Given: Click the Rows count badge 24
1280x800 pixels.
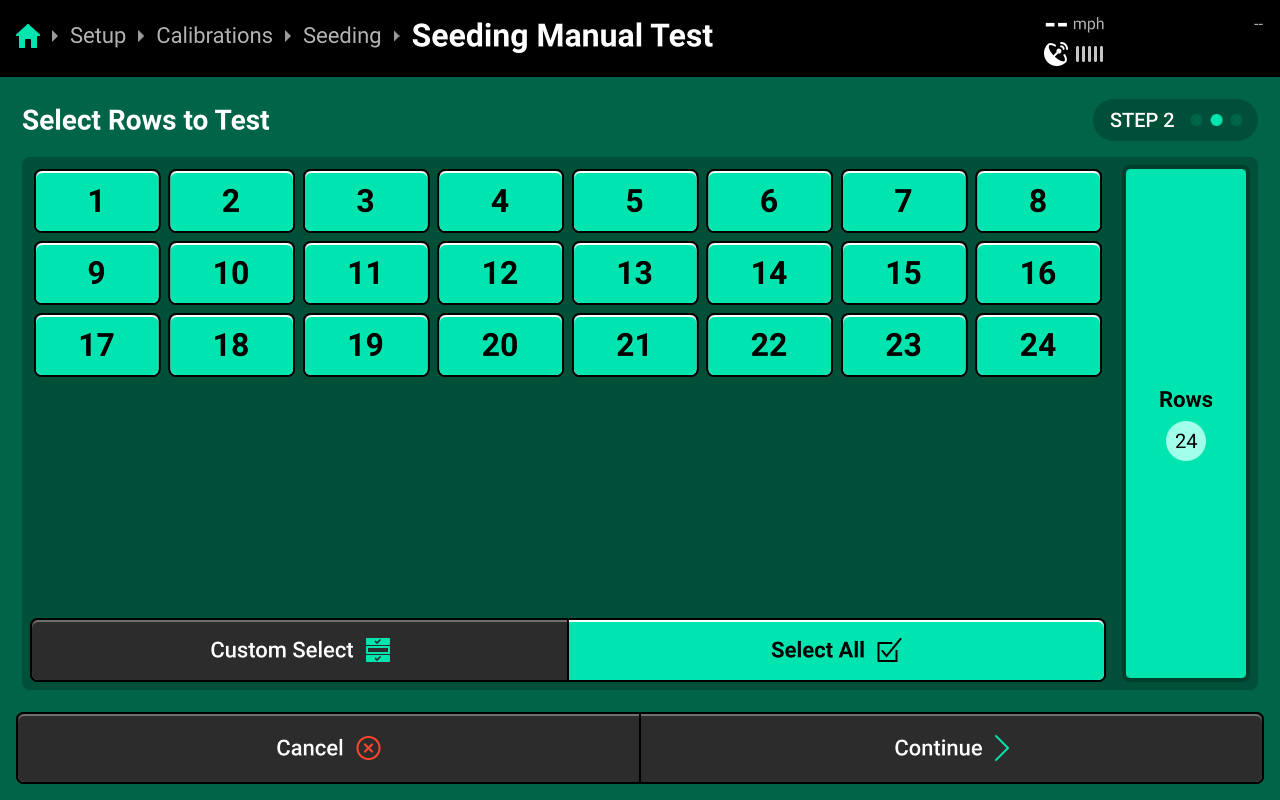Looking at the screenshot, I should [1186, 441].
